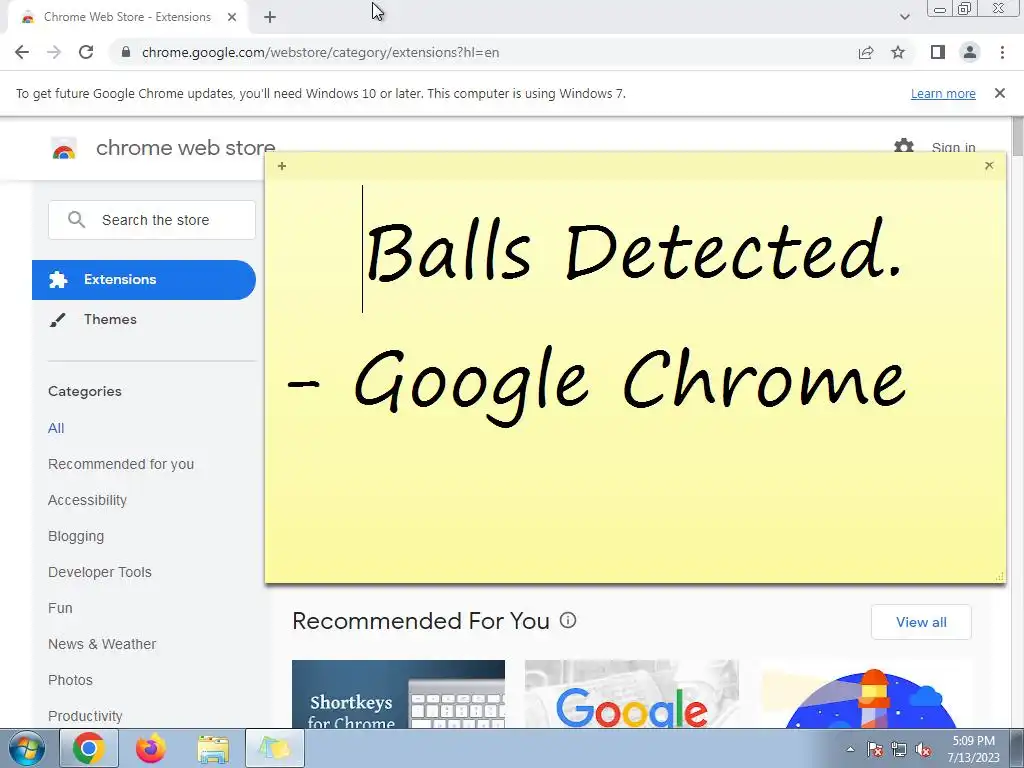Reload the Chrome Web Store page
This screenshot has height=768, width=1024.
(86, 52)
